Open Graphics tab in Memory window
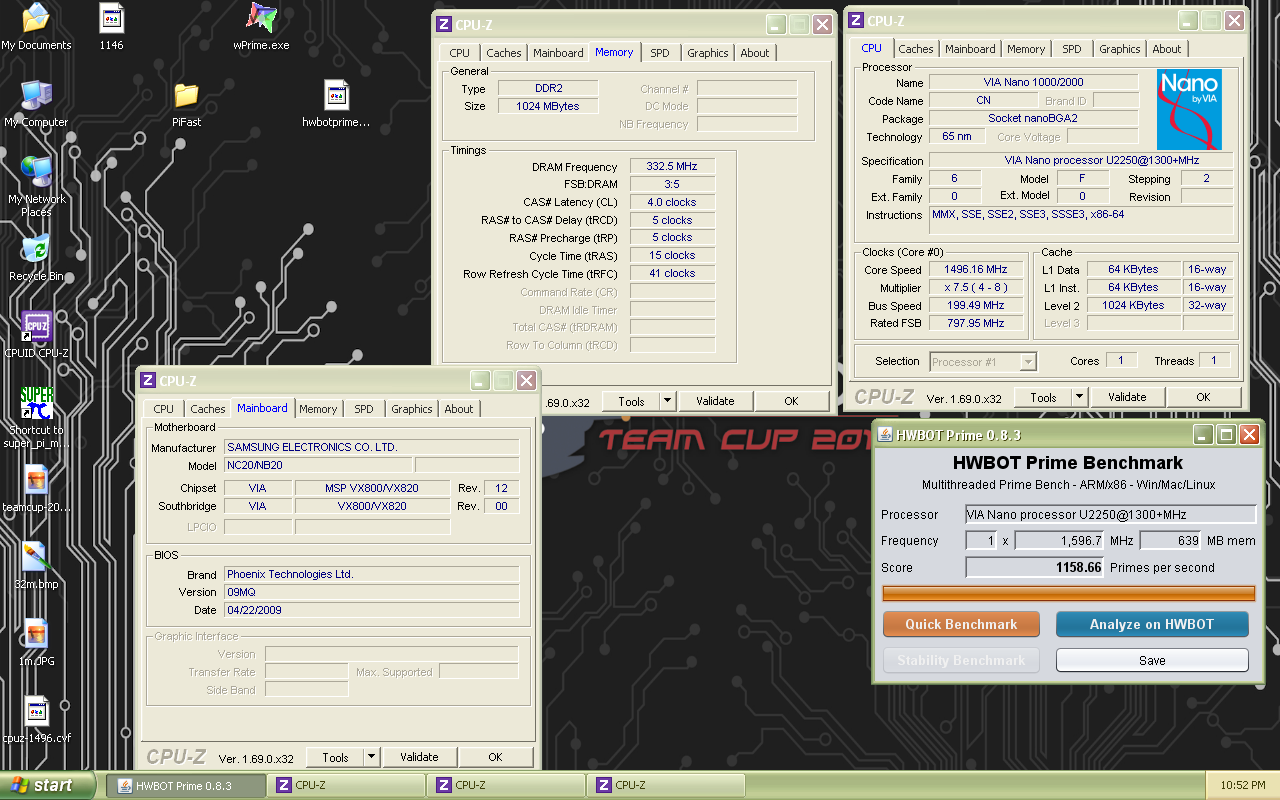The image size is (1280, 800). coord(708,53)
